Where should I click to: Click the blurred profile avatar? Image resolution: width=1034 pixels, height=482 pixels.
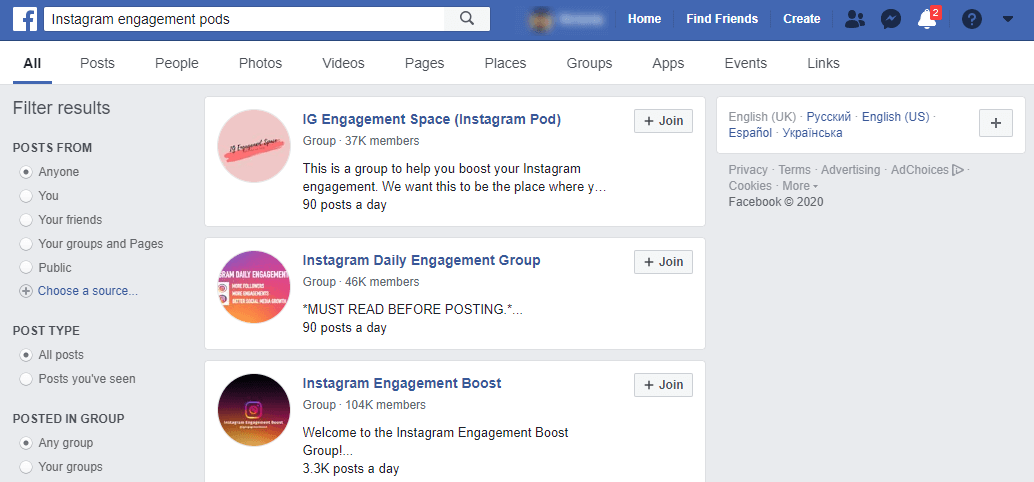tap(541, 19)
